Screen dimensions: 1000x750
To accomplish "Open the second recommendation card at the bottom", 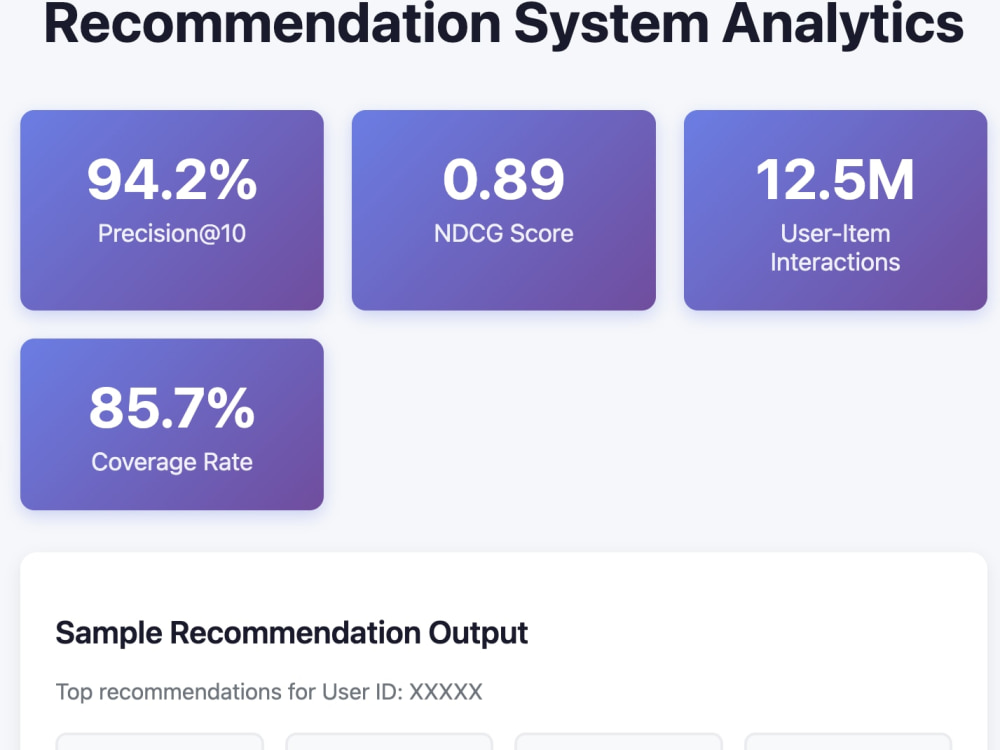I will [389, 742].
